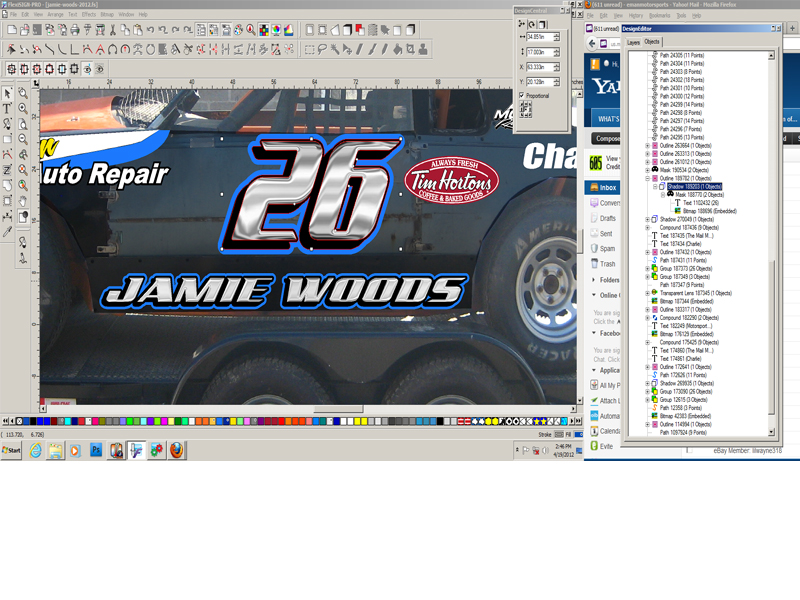800x600 pixels.
Task: Click the Cut scissors icon
Action: pyautogui.click(x=113, y=30)
